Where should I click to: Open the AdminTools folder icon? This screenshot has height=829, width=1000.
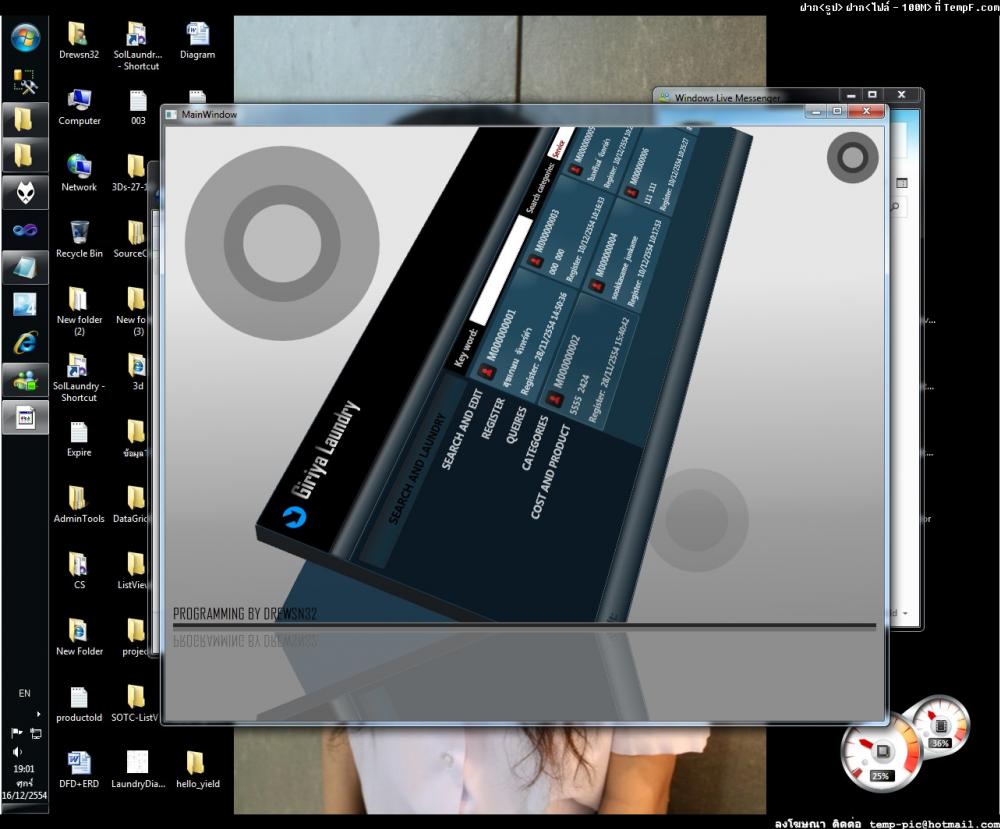[79, 504]
